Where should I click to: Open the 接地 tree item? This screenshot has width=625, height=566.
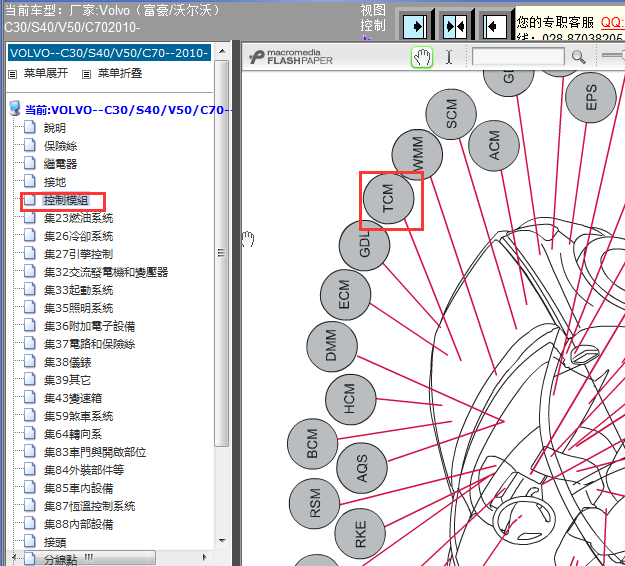point(55,182)
